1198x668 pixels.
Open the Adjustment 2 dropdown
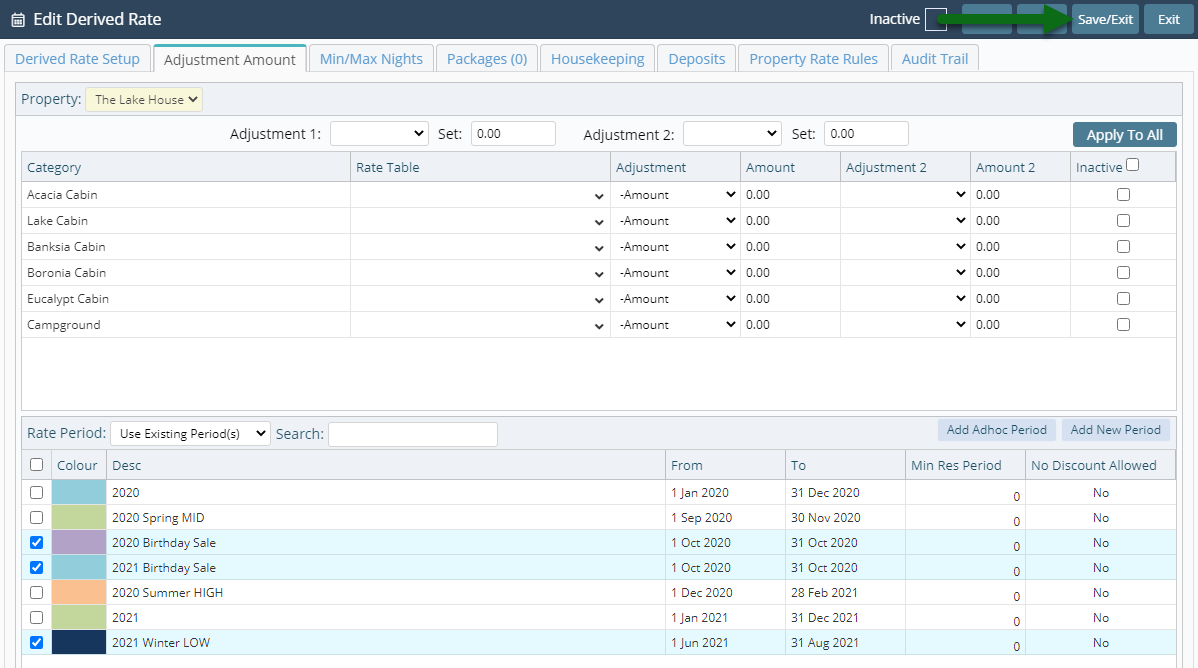(732, 134)
